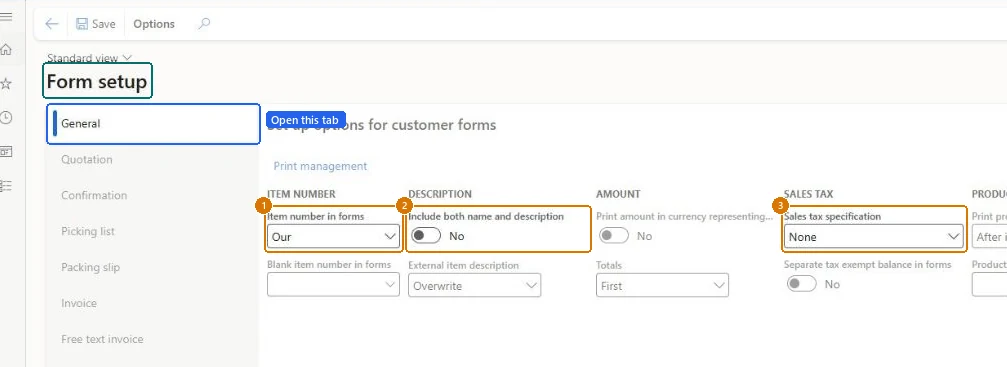Open Favorites star icon in sidebar

pyautogui.click(x=6, y=84)
